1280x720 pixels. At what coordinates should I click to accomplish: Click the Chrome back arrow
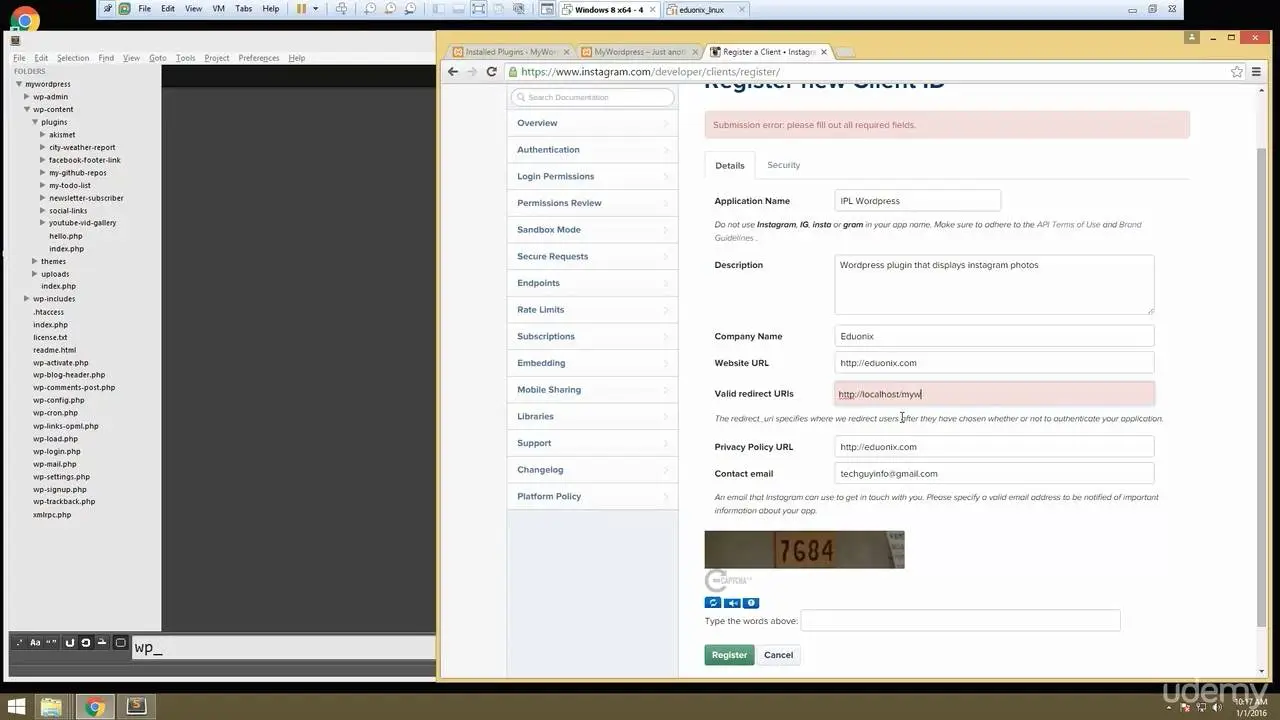[x=453, y=72]
